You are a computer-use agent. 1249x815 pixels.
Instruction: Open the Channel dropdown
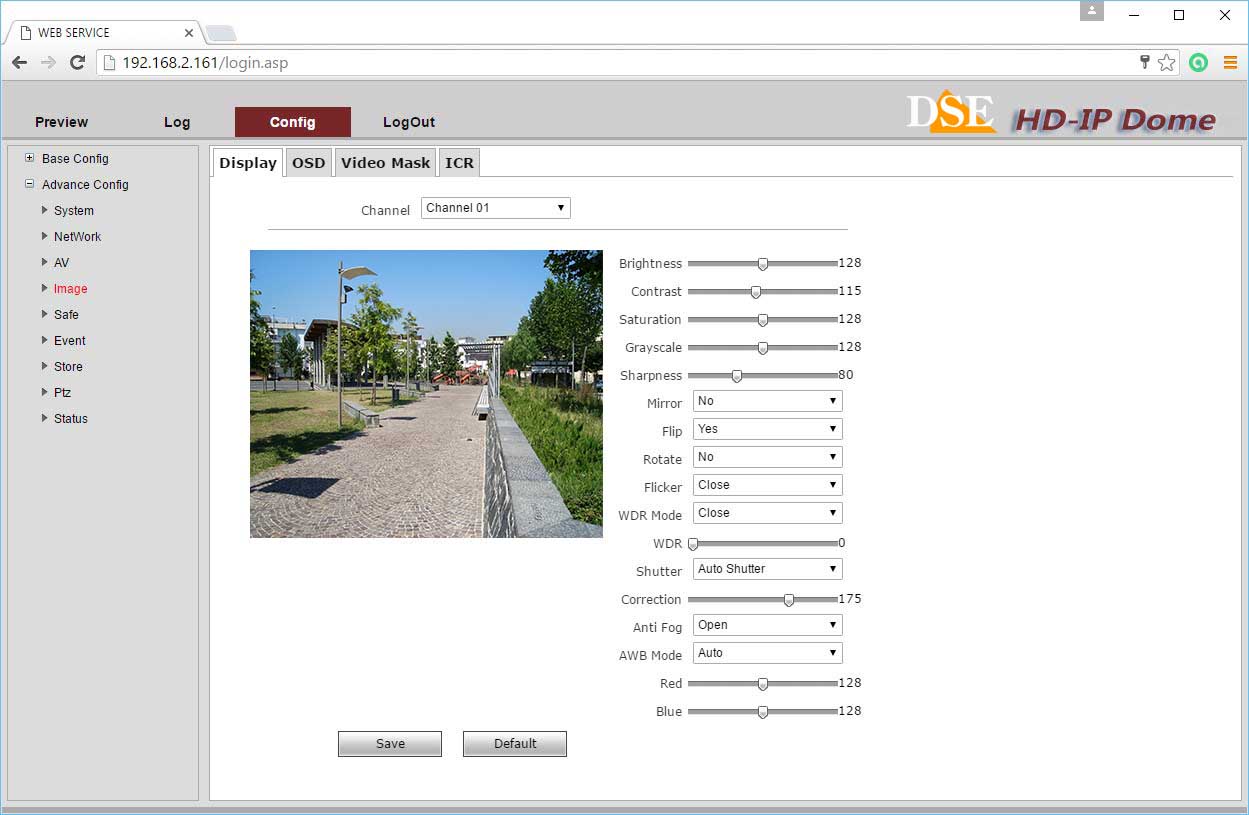495,208
